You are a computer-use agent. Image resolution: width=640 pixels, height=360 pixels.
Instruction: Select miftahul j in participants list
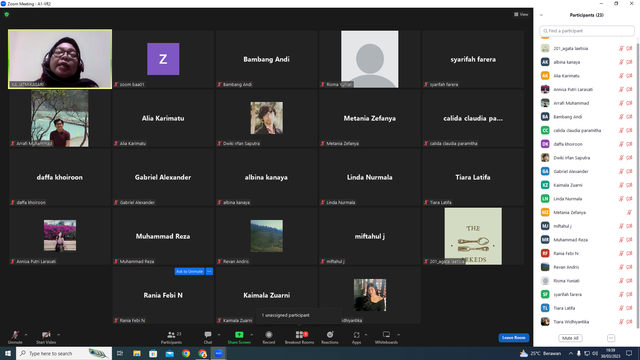coord(587,226)
